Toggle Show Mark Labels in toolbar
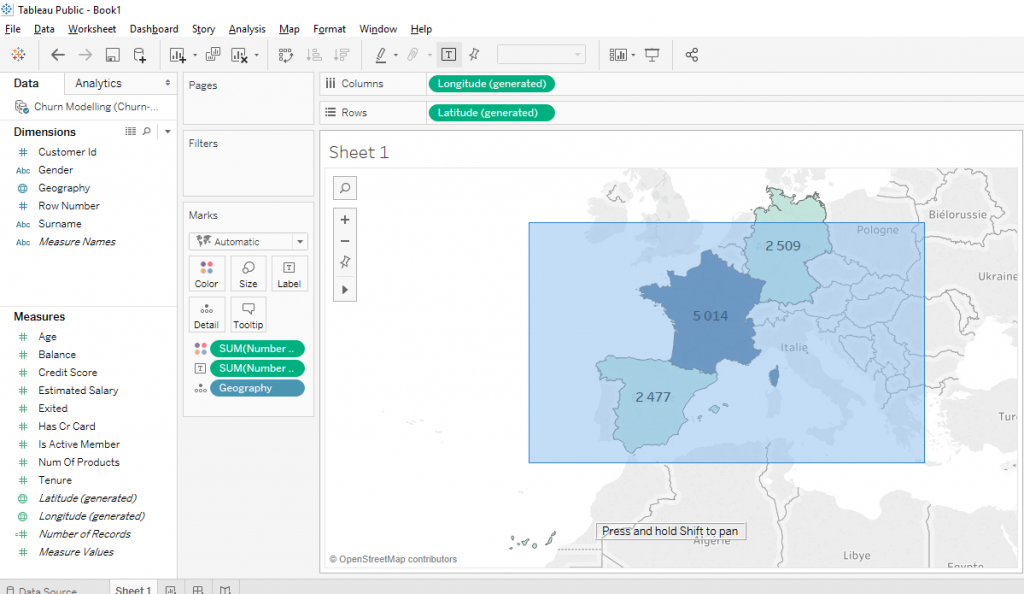 click(449, 55)
